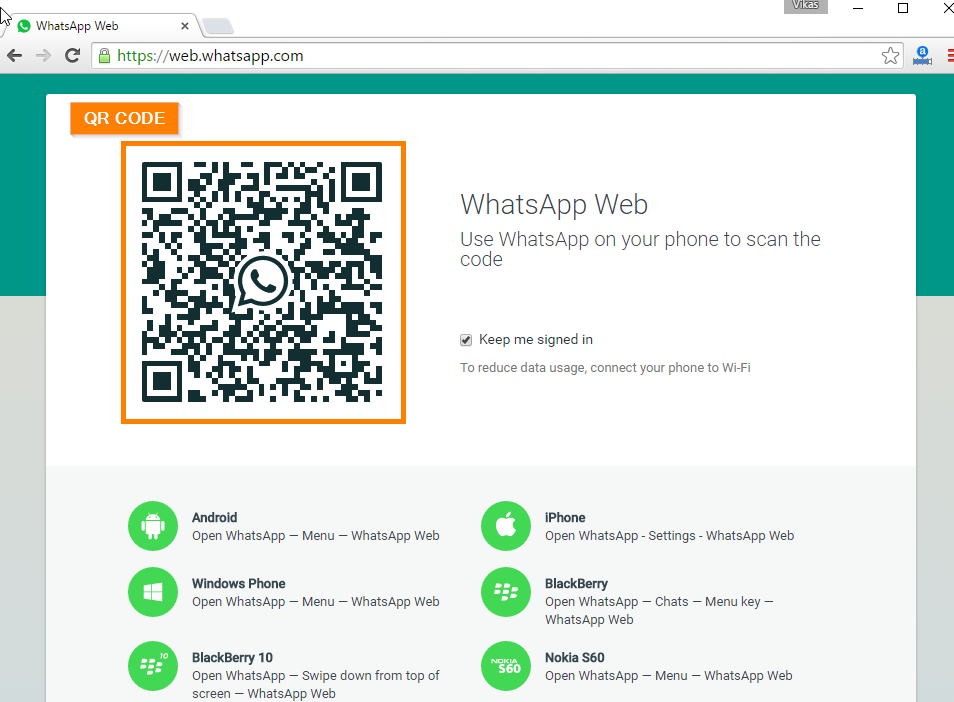
Task: Click the Windows Phone heading
Action: click(238, 583)
